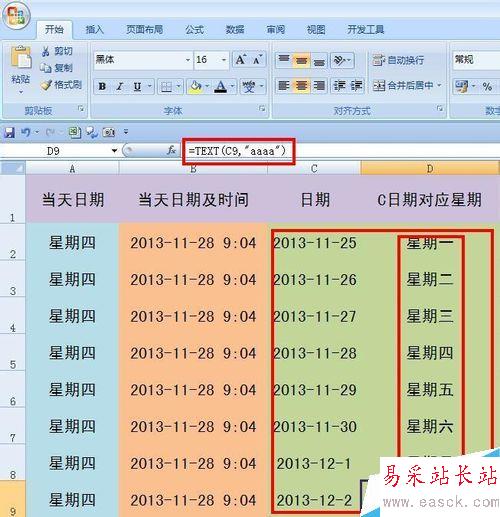Toggle top vertical alignment
This screenshot has width=500, height=517.
284,60
